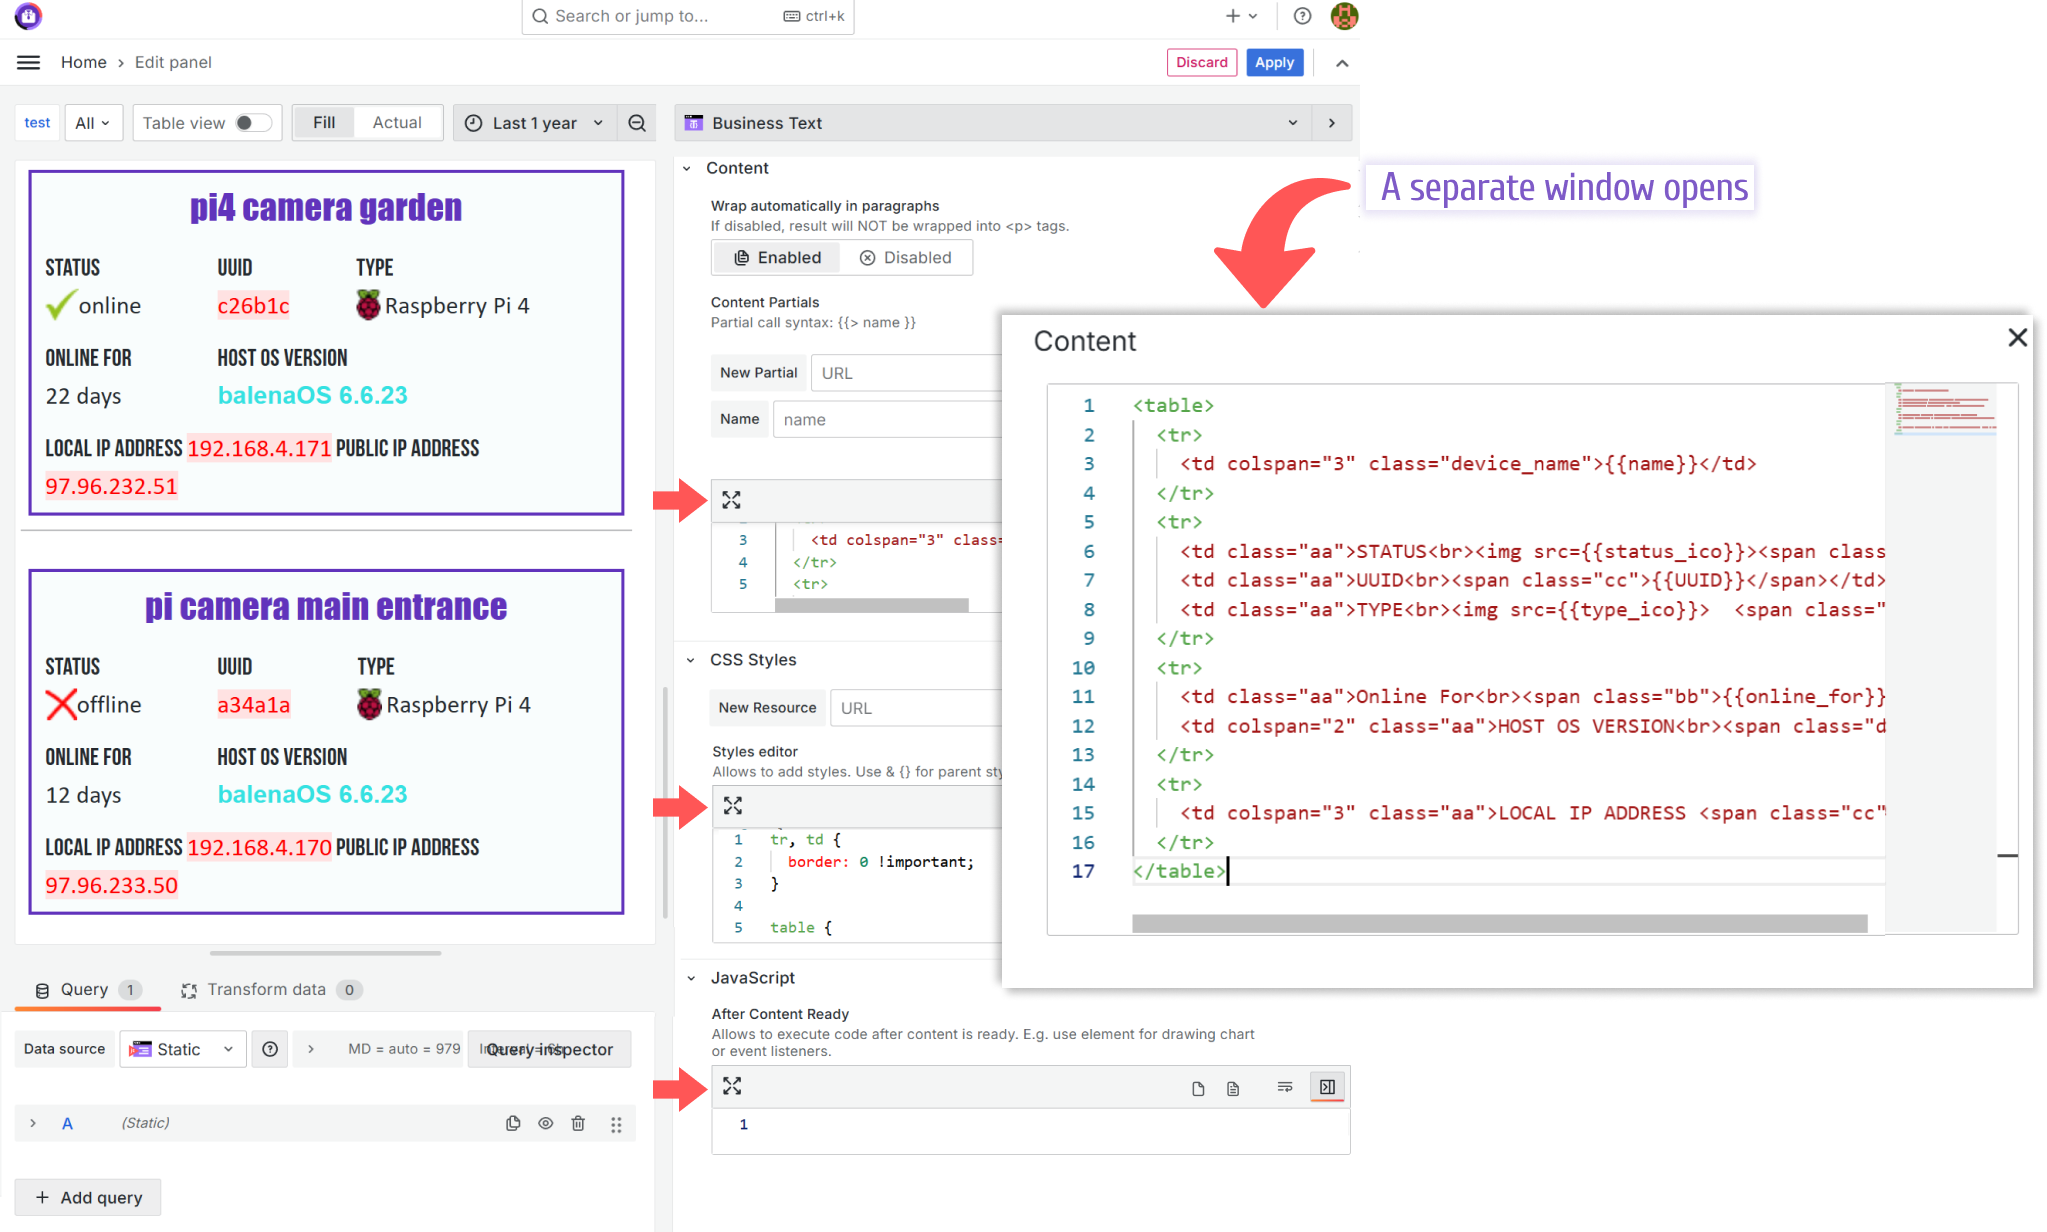Collapse the CSS Styles section
The width and height of the screenshot is (2047, 1232).
coord(688,659)
